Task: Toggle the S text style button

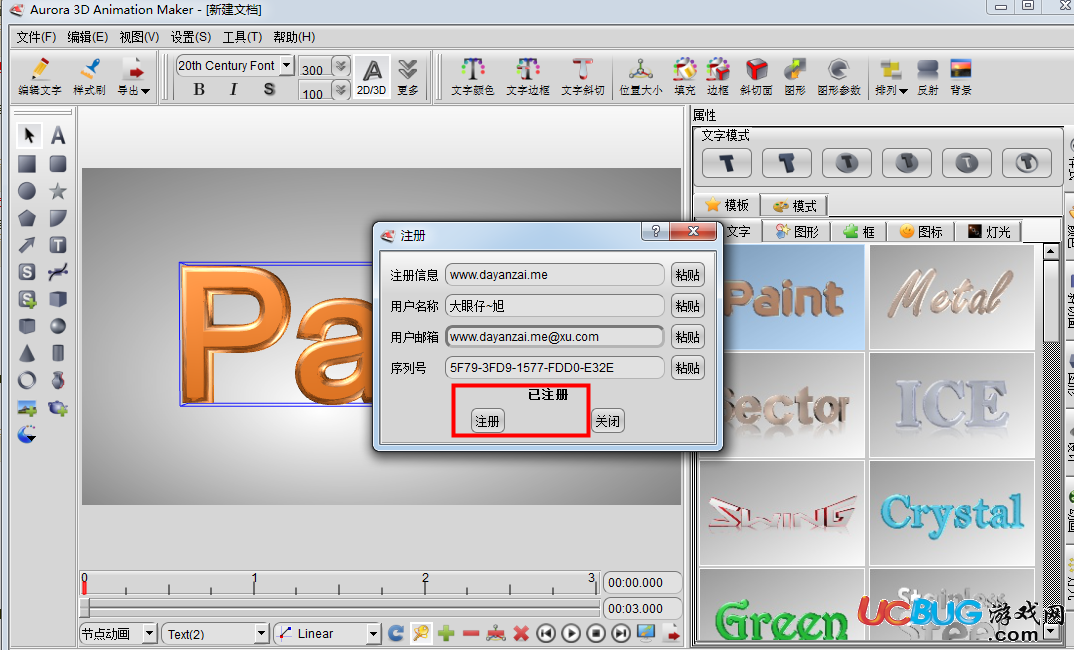Action: (269, 89)
